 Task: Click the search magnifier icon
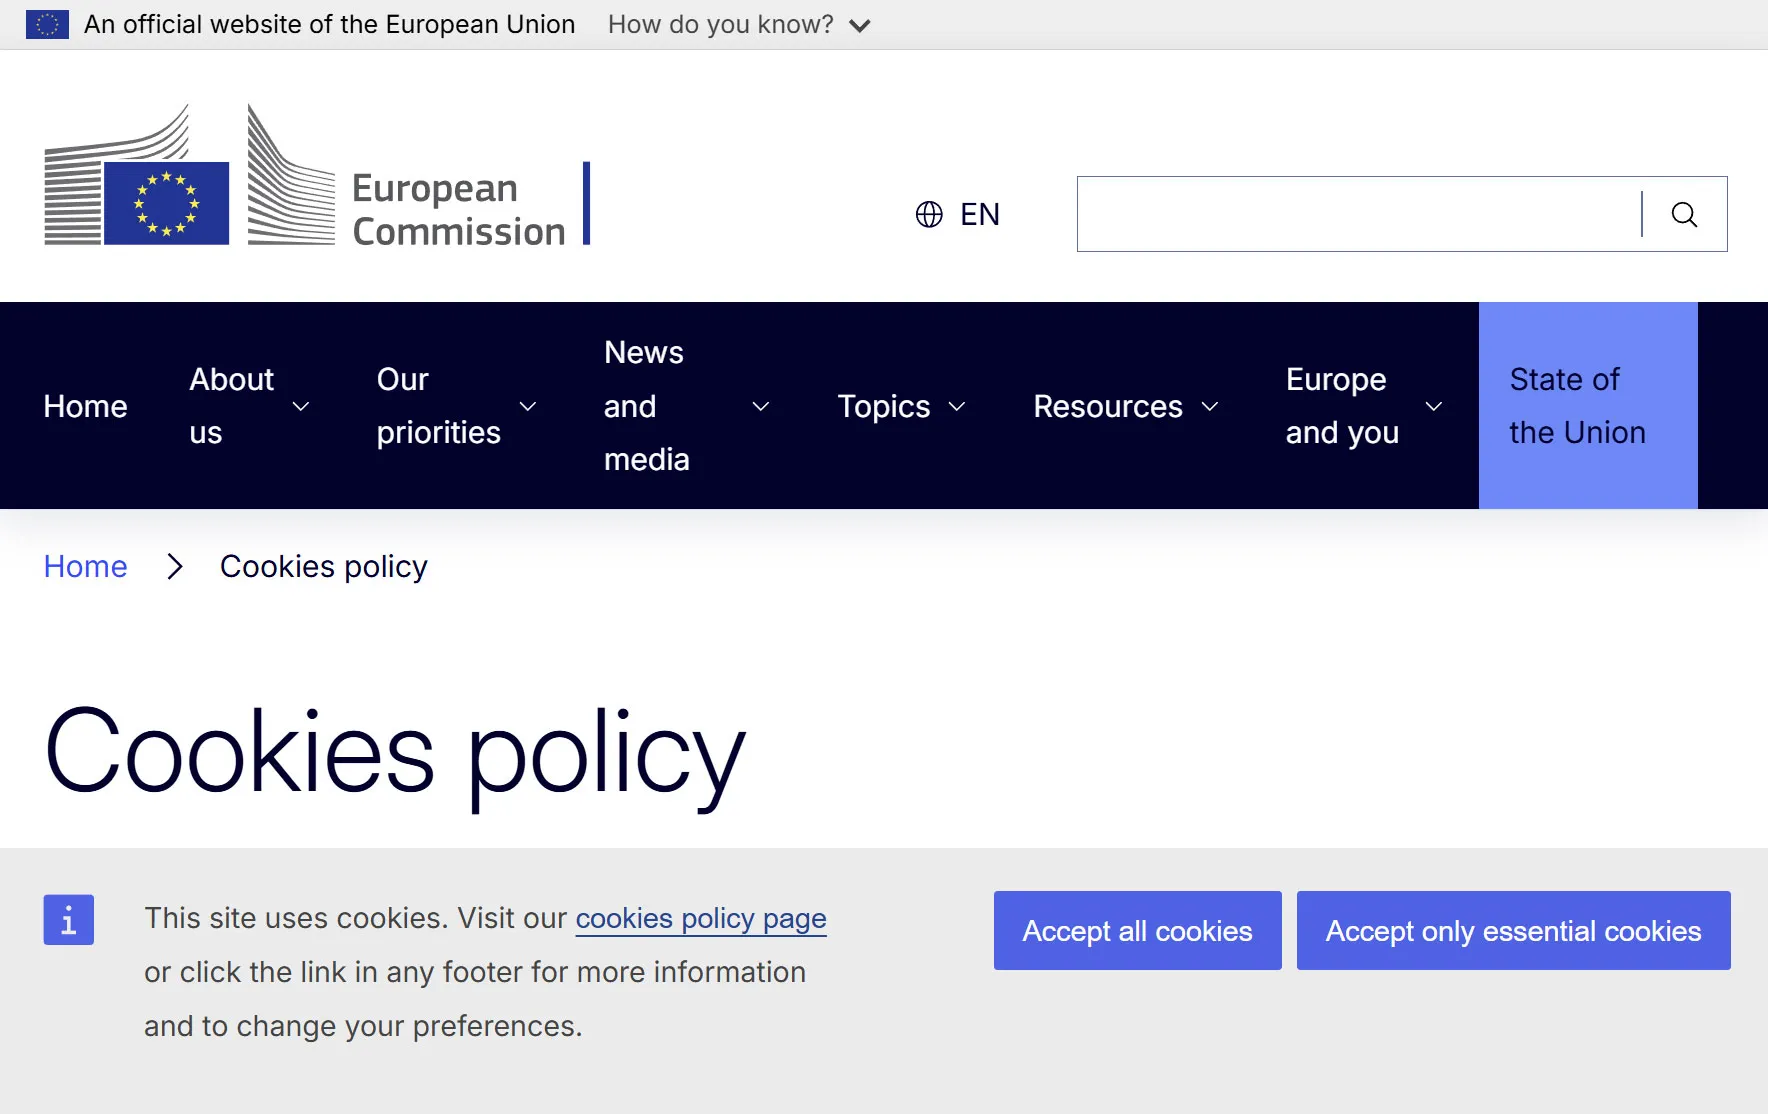1685,214
